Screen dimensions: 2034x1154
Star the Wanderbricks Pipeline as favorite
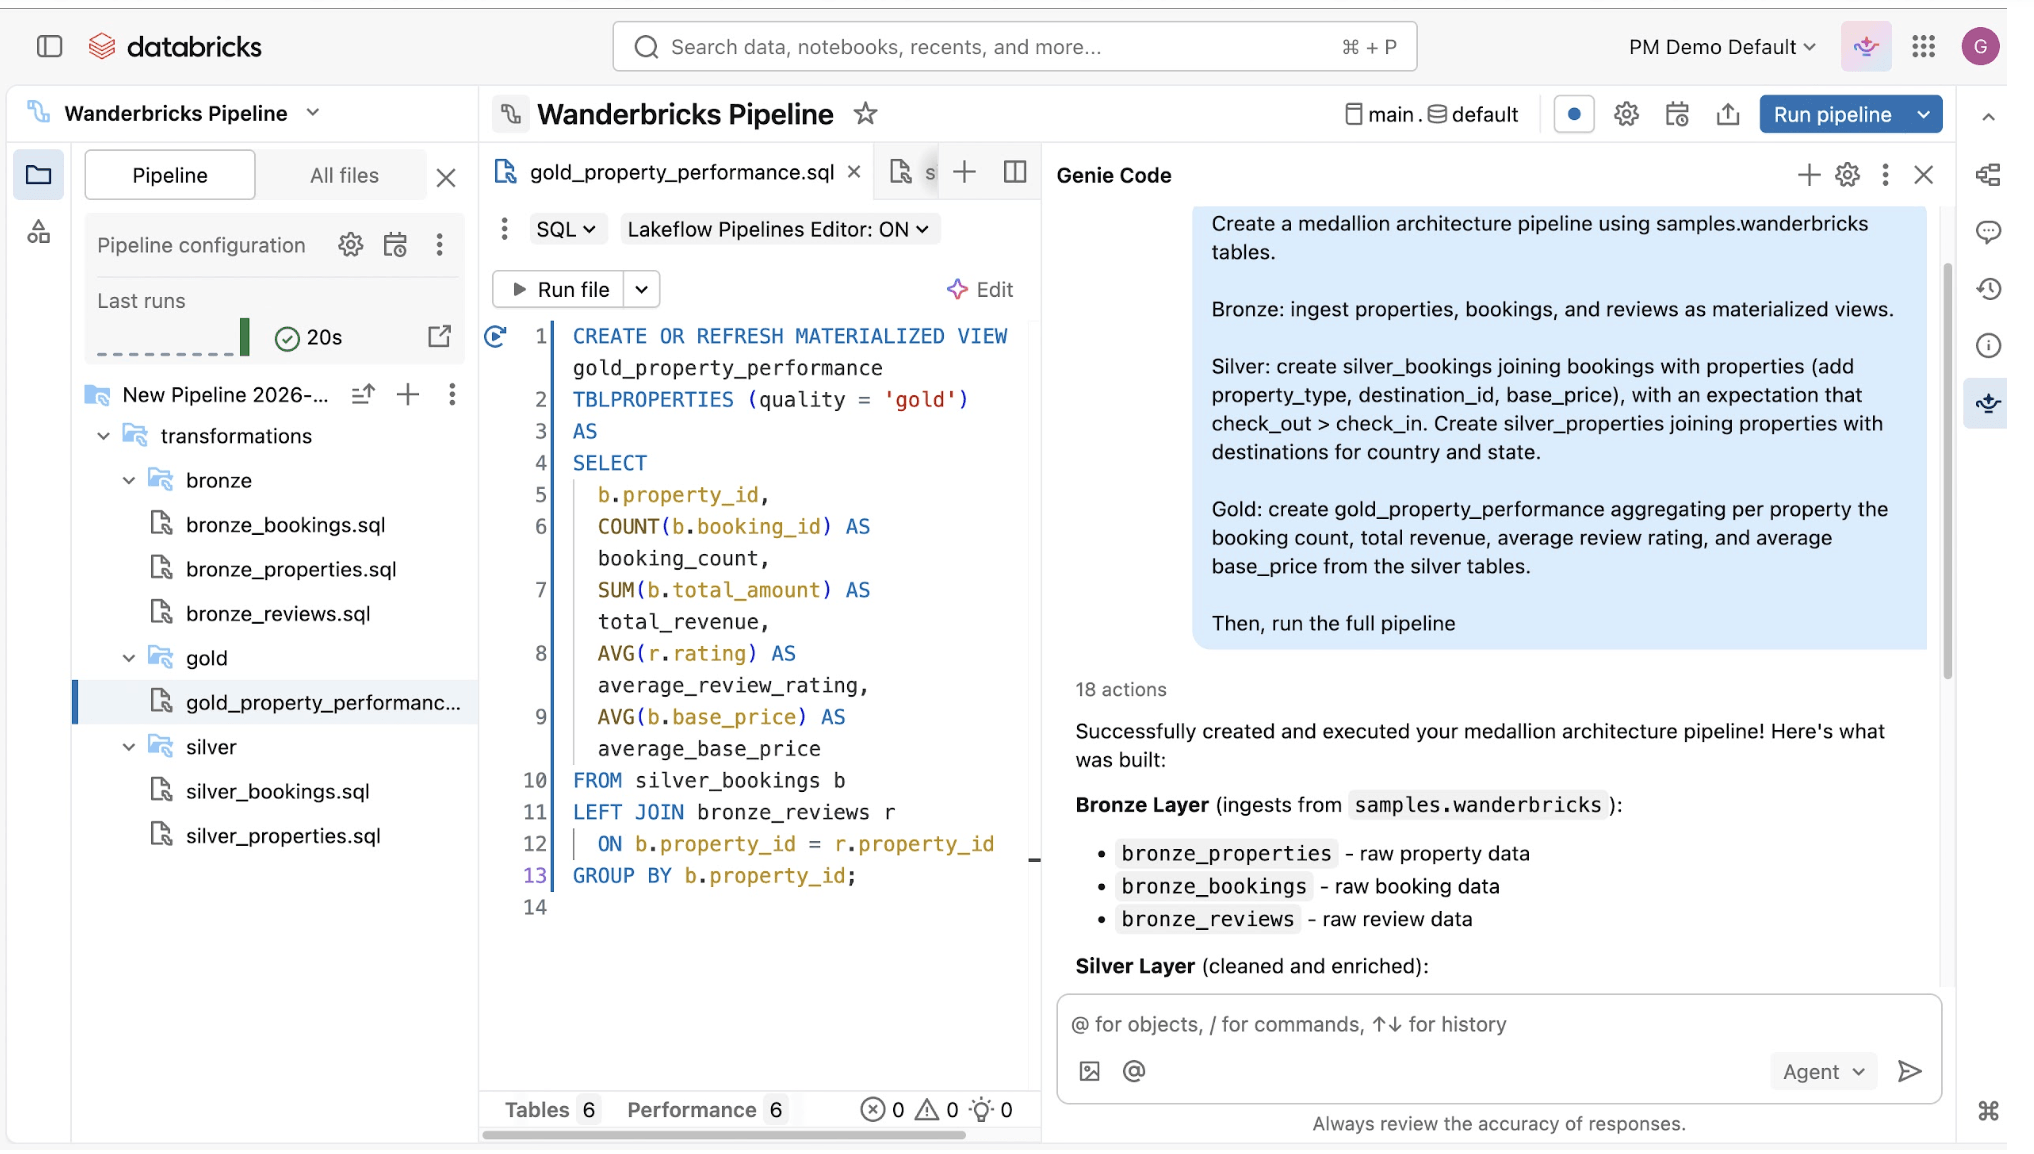tap(865, 114)
